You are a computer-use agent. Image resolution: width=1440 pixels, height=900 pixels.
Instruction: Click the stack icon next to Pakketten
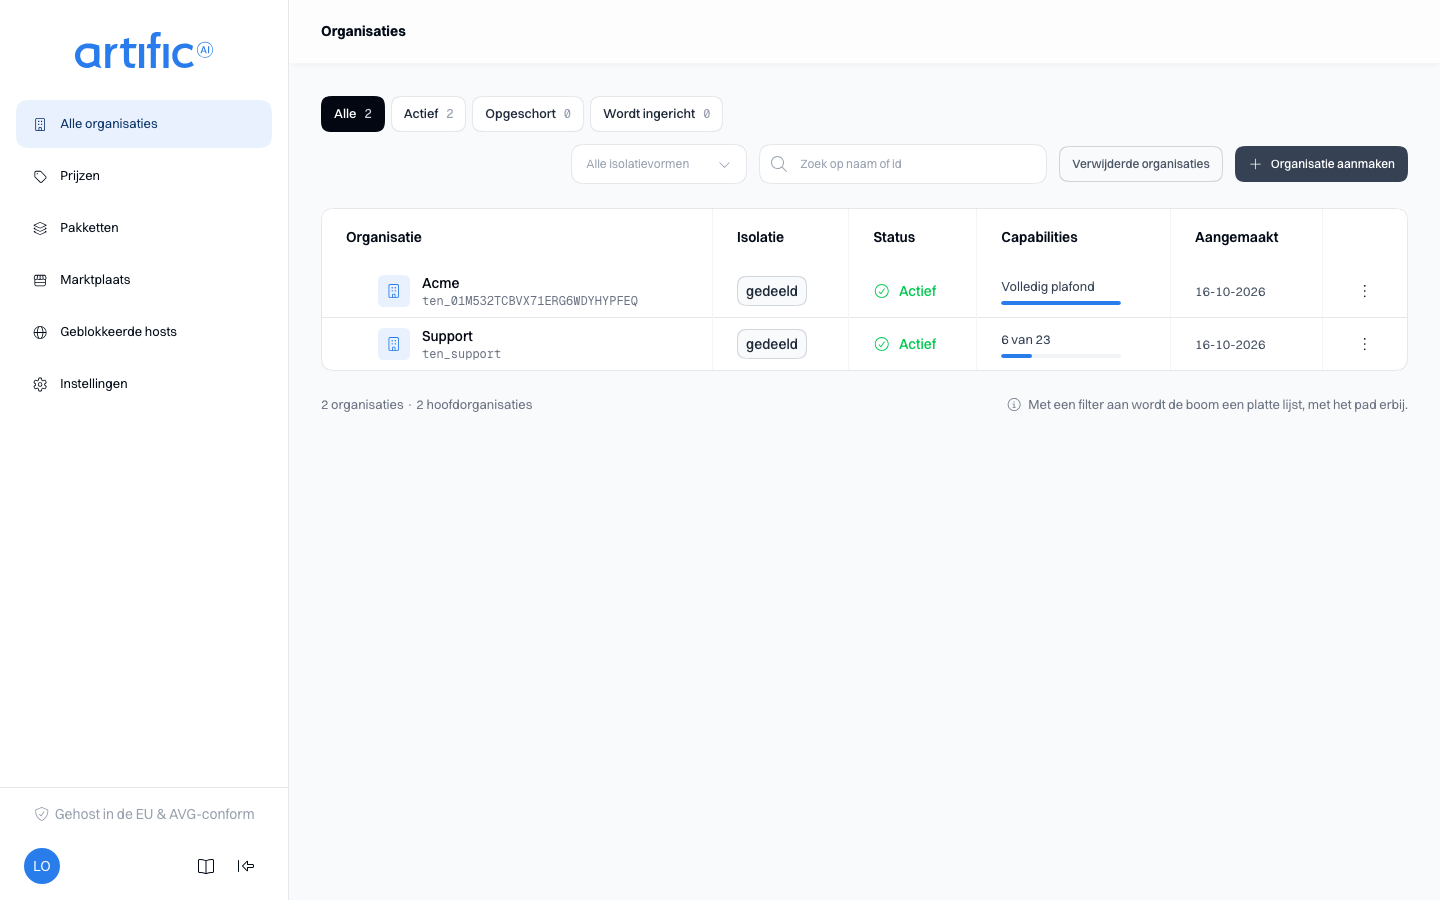tap(40, 228)
